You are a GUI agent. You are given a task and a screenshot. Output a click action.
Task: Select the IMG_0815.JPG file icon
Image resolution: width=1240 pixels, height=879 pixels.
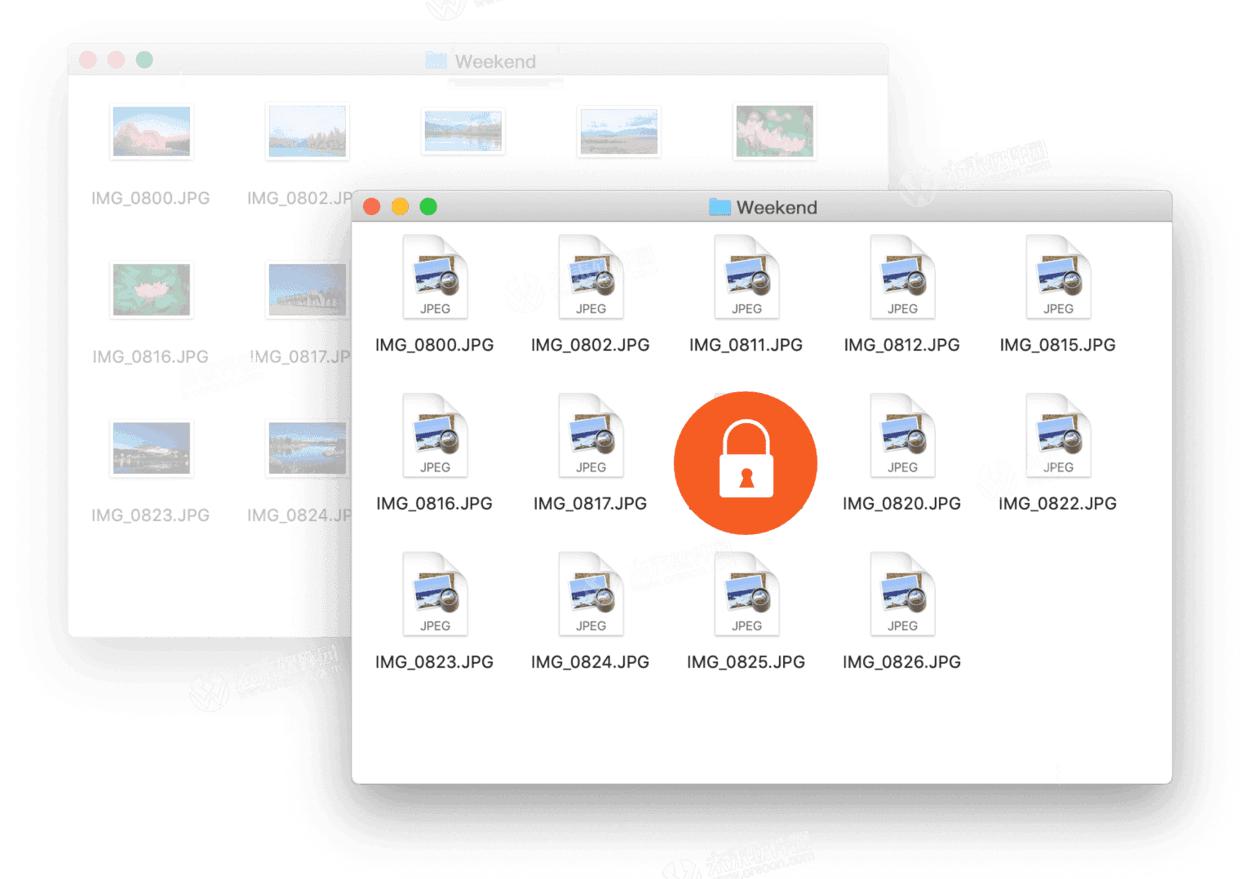click(1058, 277)
